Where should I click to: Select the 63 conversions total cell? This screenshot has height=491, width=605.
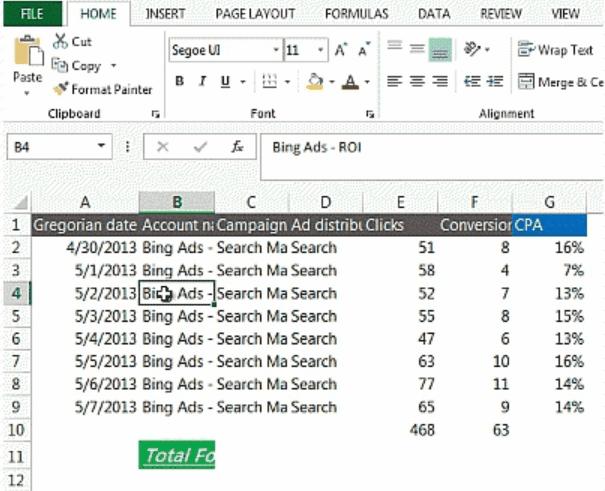point(475,430)
